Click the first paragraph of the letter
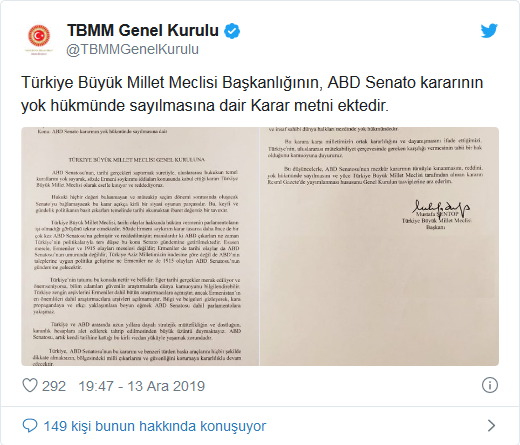The image size is (520, 445). click(137, 179)
